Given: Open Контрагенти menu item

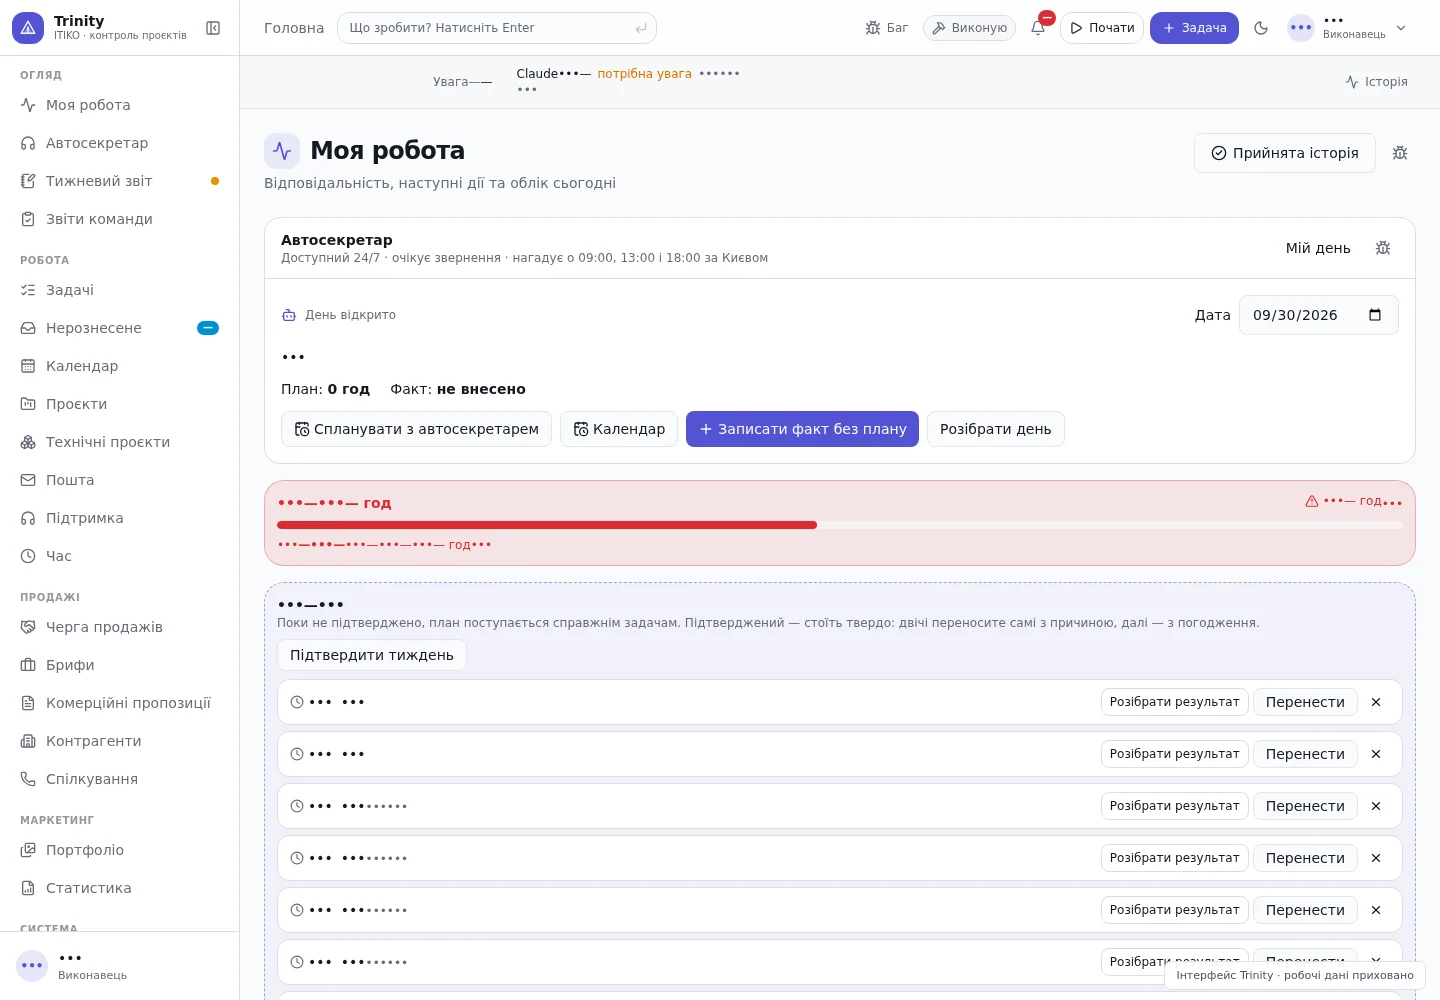Looking at the screenshot, I should (120, 741).
